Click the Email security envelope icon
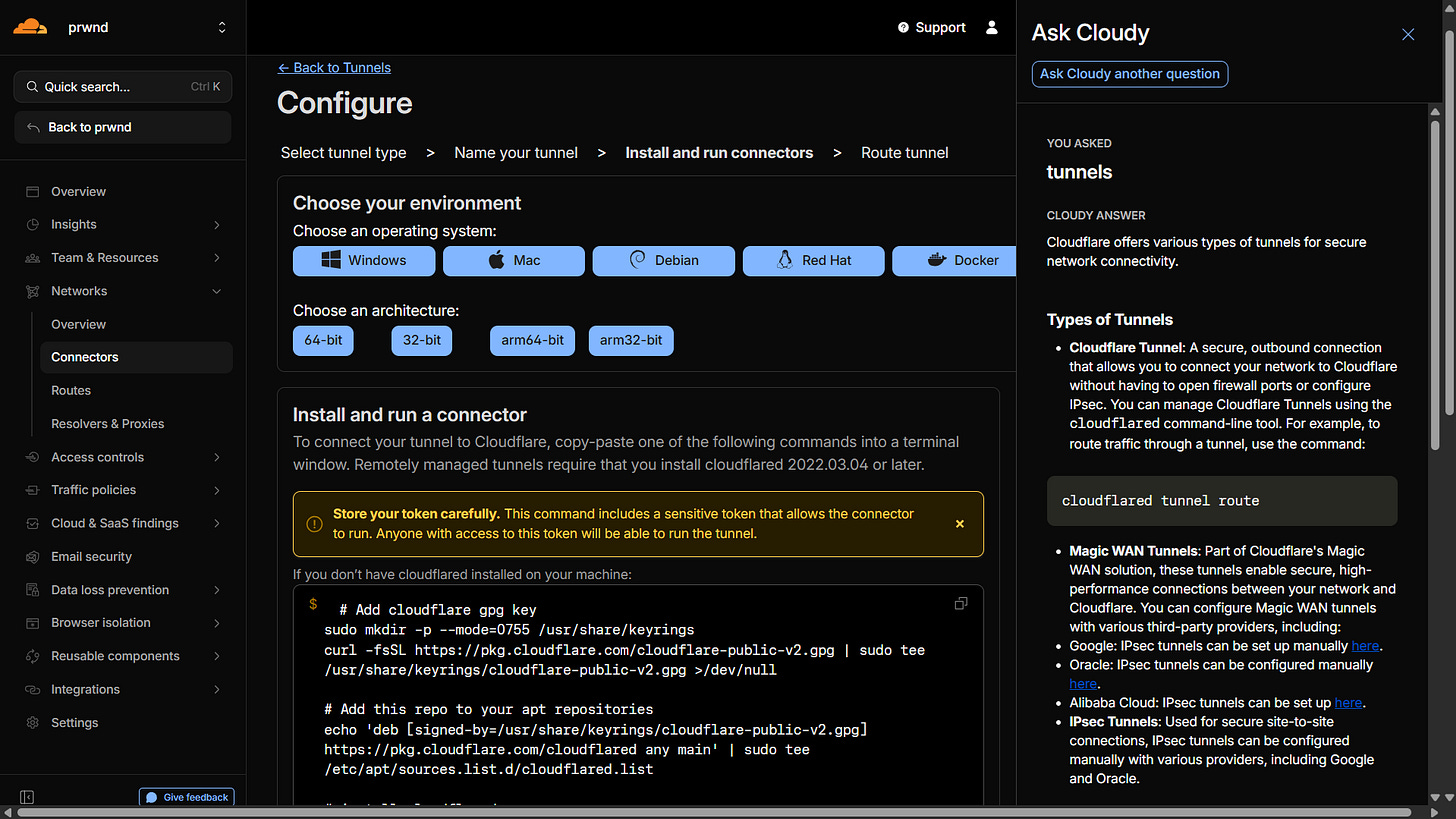1456x819 pixels. point(33,556)
